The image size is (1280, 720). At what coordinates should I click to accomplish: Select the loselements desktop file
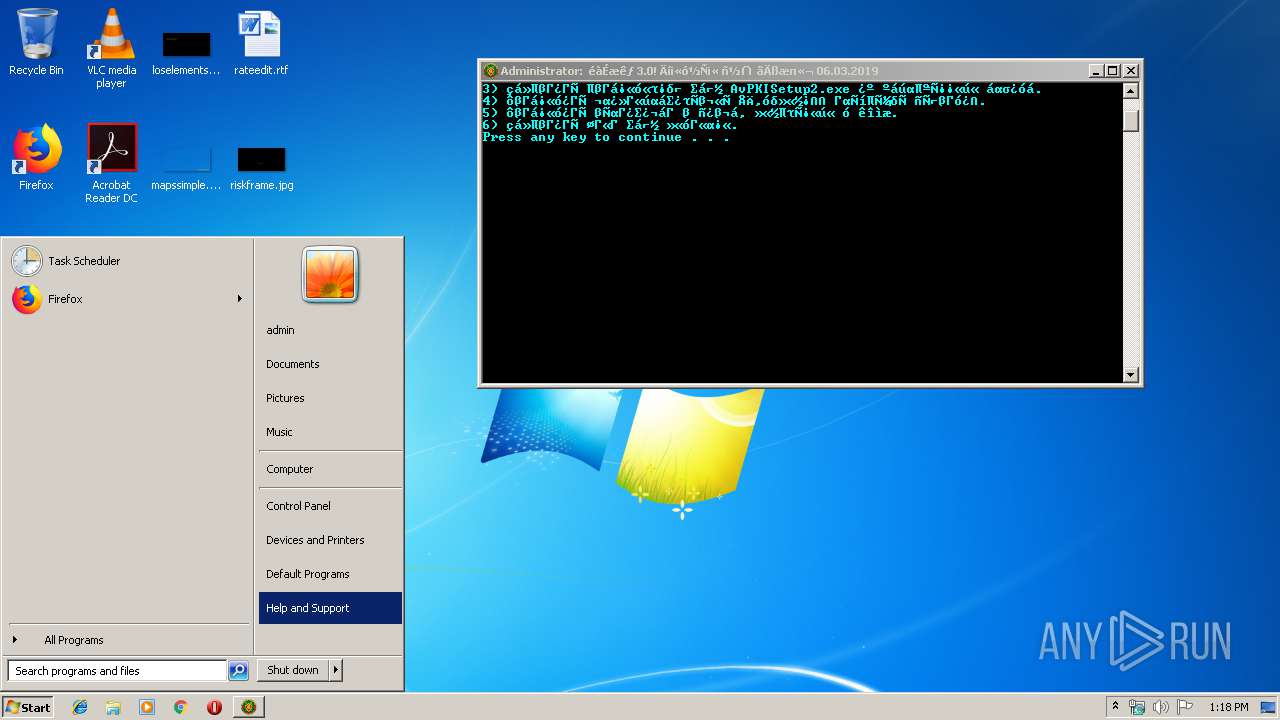click(x=186, y=52)
